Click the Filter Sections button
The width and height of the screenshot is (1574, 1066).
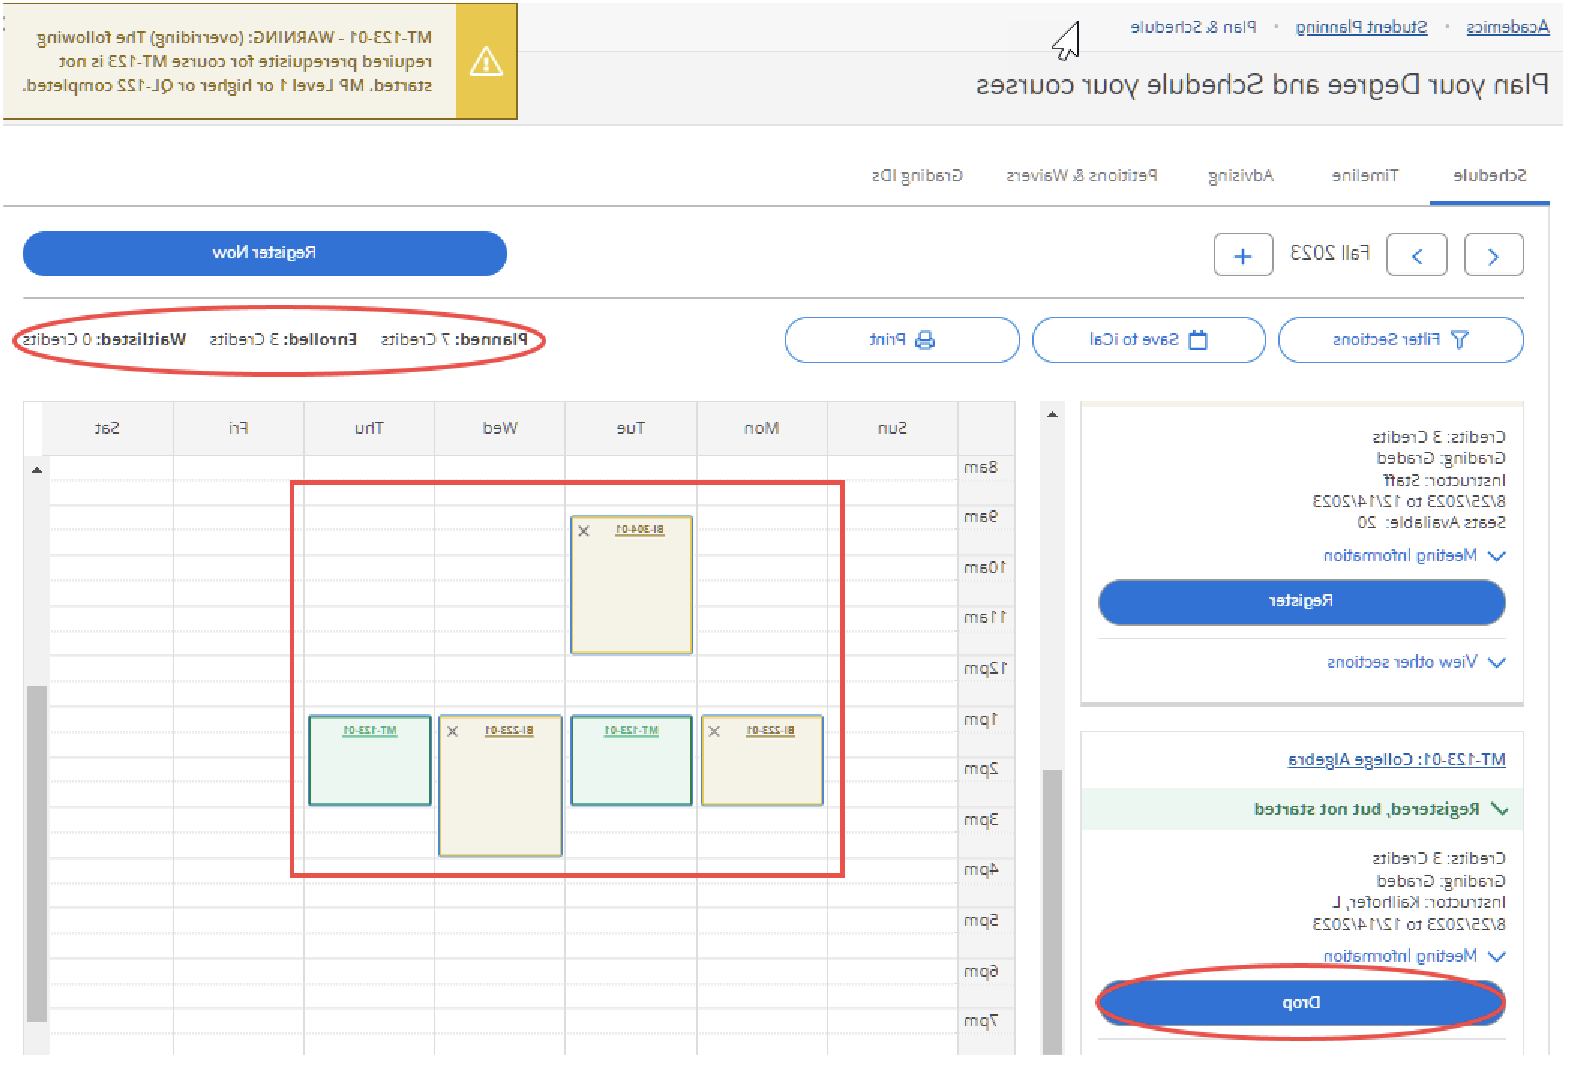click(1400, 340)
